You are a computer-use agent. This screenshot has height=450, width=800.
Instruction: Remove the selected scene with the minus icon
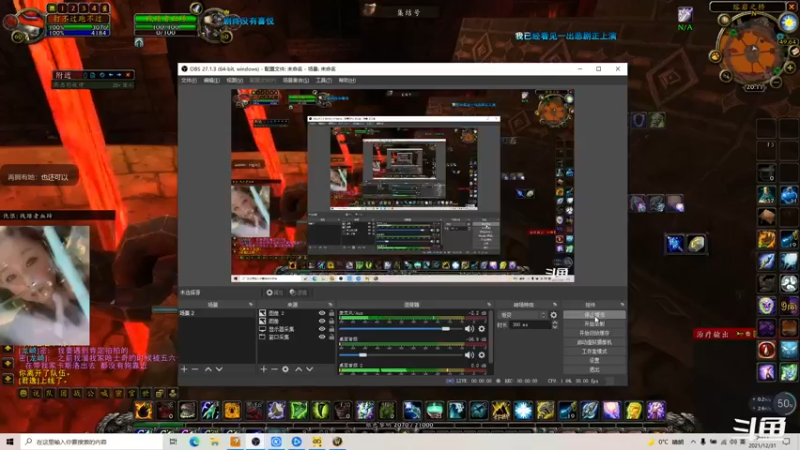(x=195, y=369)
